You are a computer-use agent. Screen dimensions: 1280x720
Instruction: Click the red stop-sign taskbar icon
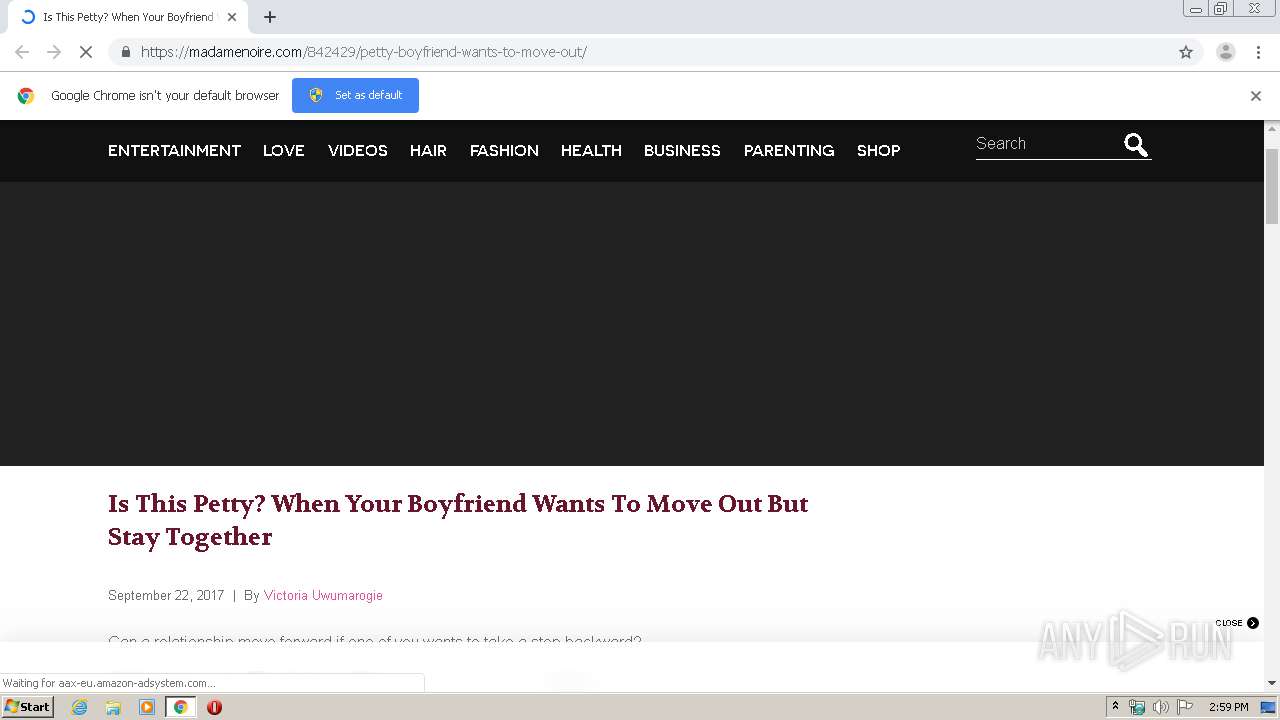pos(214,707)
